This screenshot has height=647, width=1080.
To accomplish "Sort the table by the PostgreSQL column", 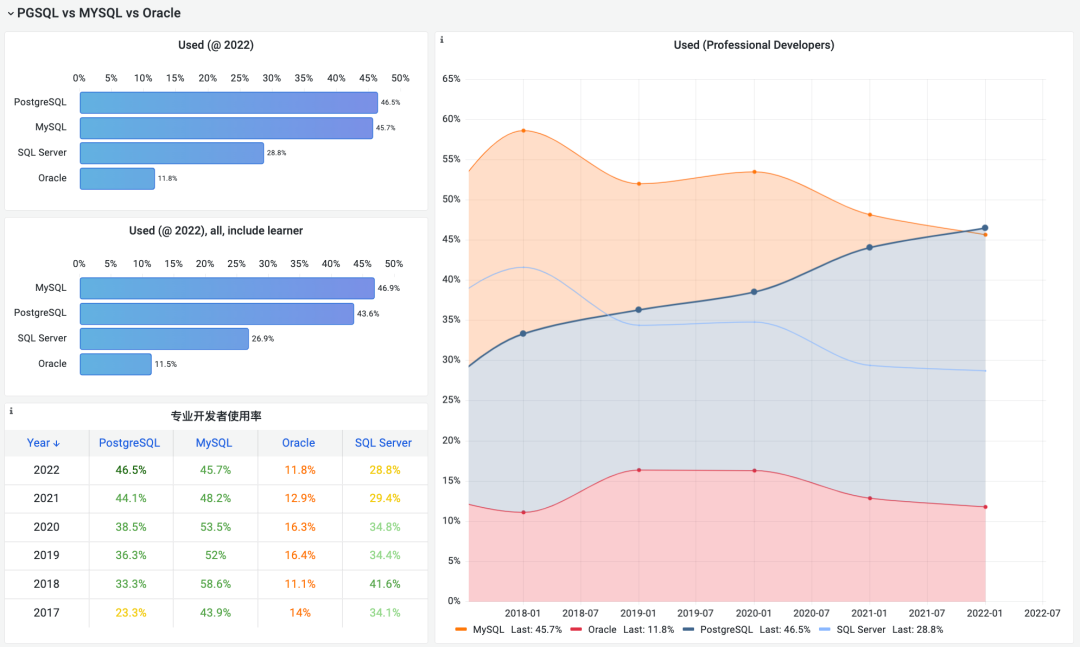I will tap(129, 443).
